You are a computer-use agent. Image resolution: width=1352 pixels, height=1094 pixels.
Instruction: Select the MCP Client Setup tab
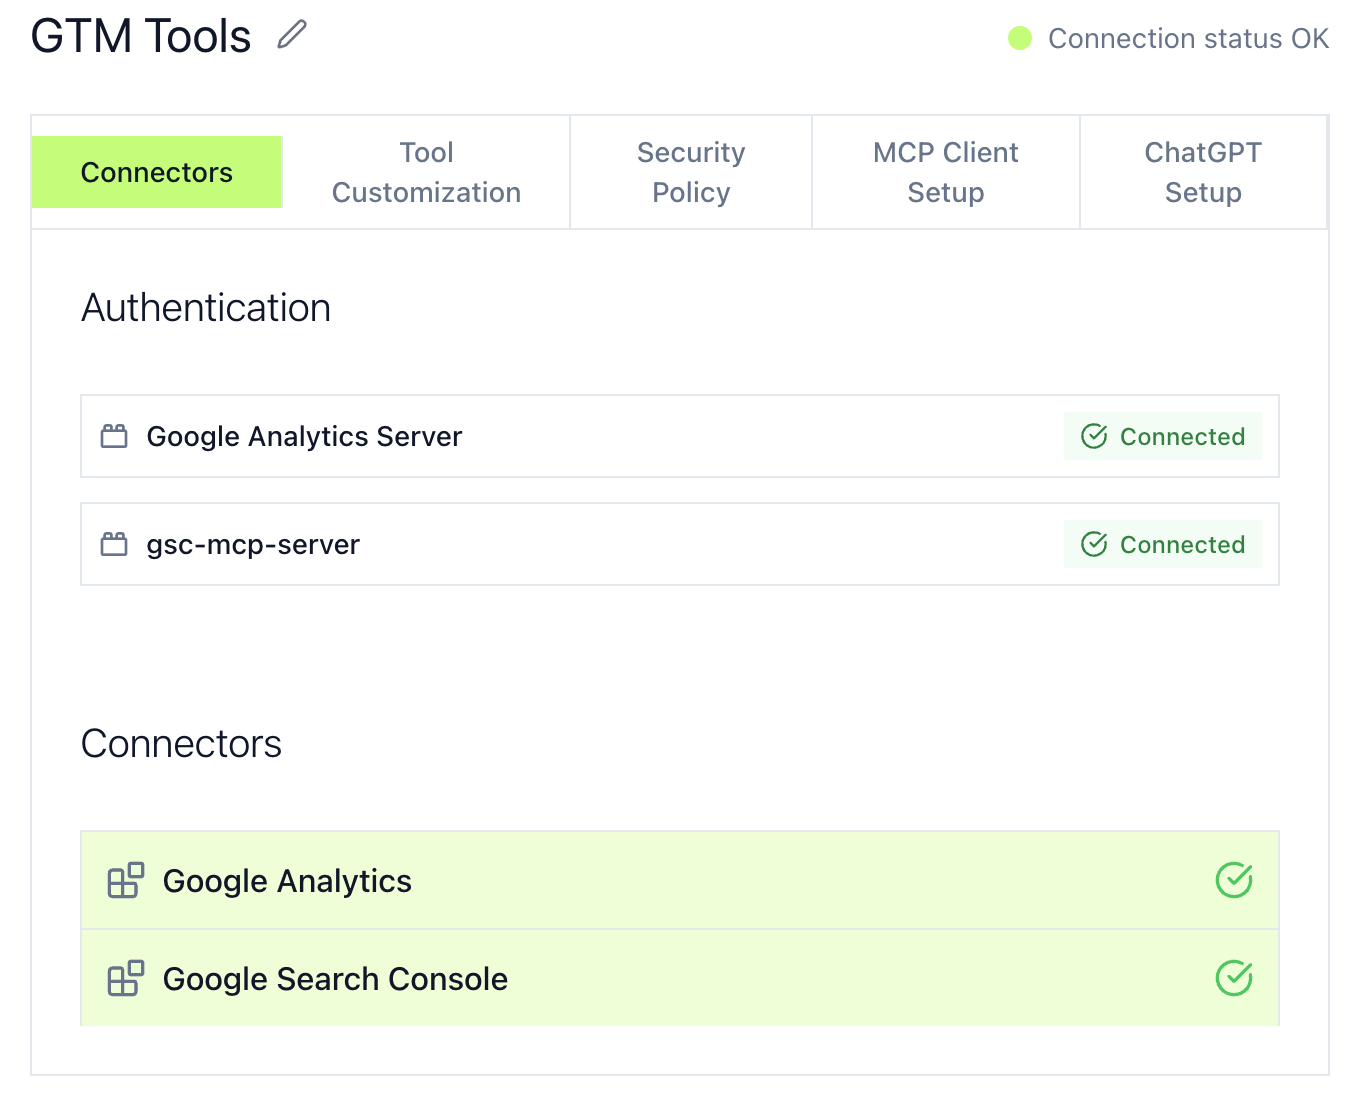coord(945,172)
